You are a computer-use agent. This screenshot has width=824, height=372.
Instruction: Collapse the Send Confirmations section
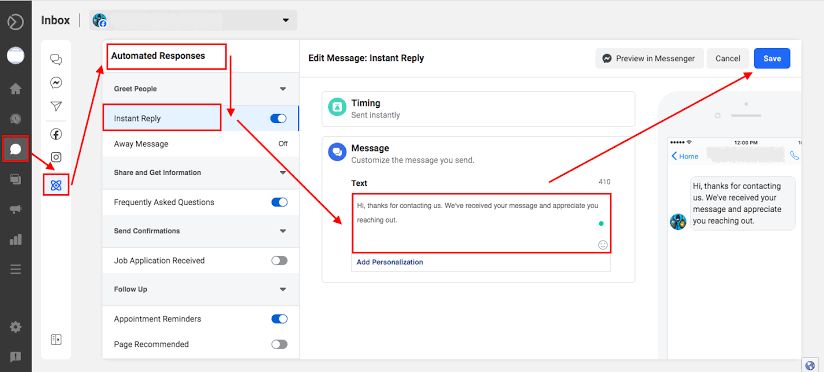click(x=283, y=231)
